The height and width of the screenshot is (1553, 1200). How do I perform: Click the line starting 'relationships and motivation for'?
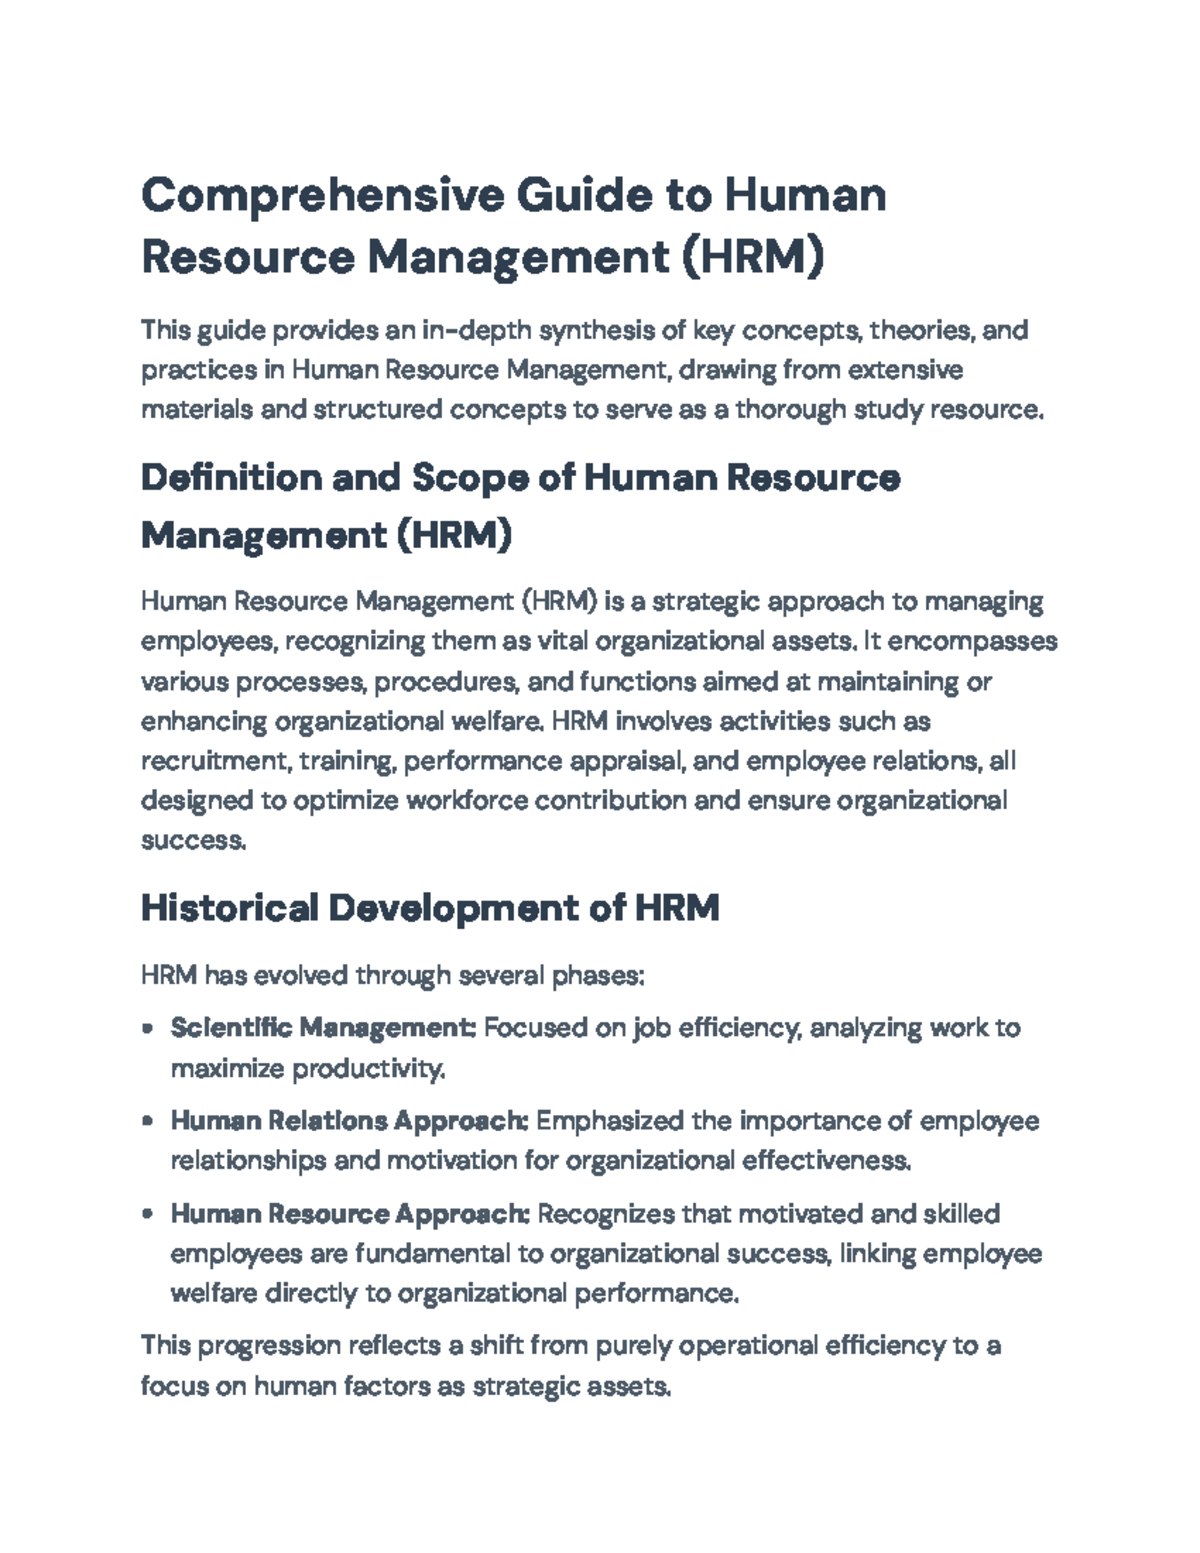(x=541, y=1161)
